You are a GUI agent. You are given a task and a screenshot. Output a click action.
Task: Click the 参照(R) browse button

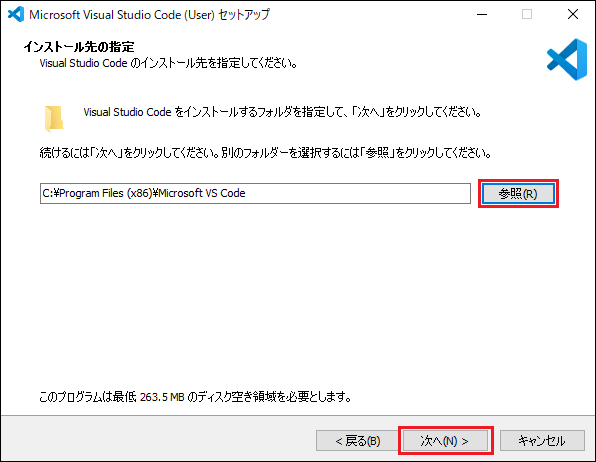coord(518,194)
